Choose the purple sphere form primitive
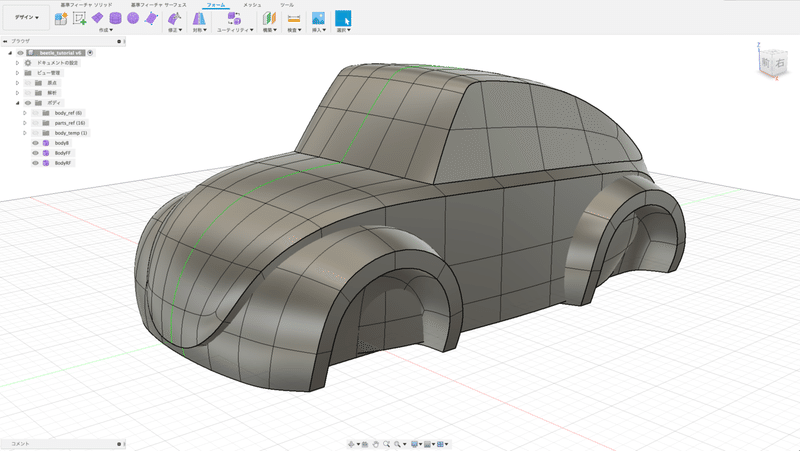The image size is (800, 451). [x=132, y=18]
